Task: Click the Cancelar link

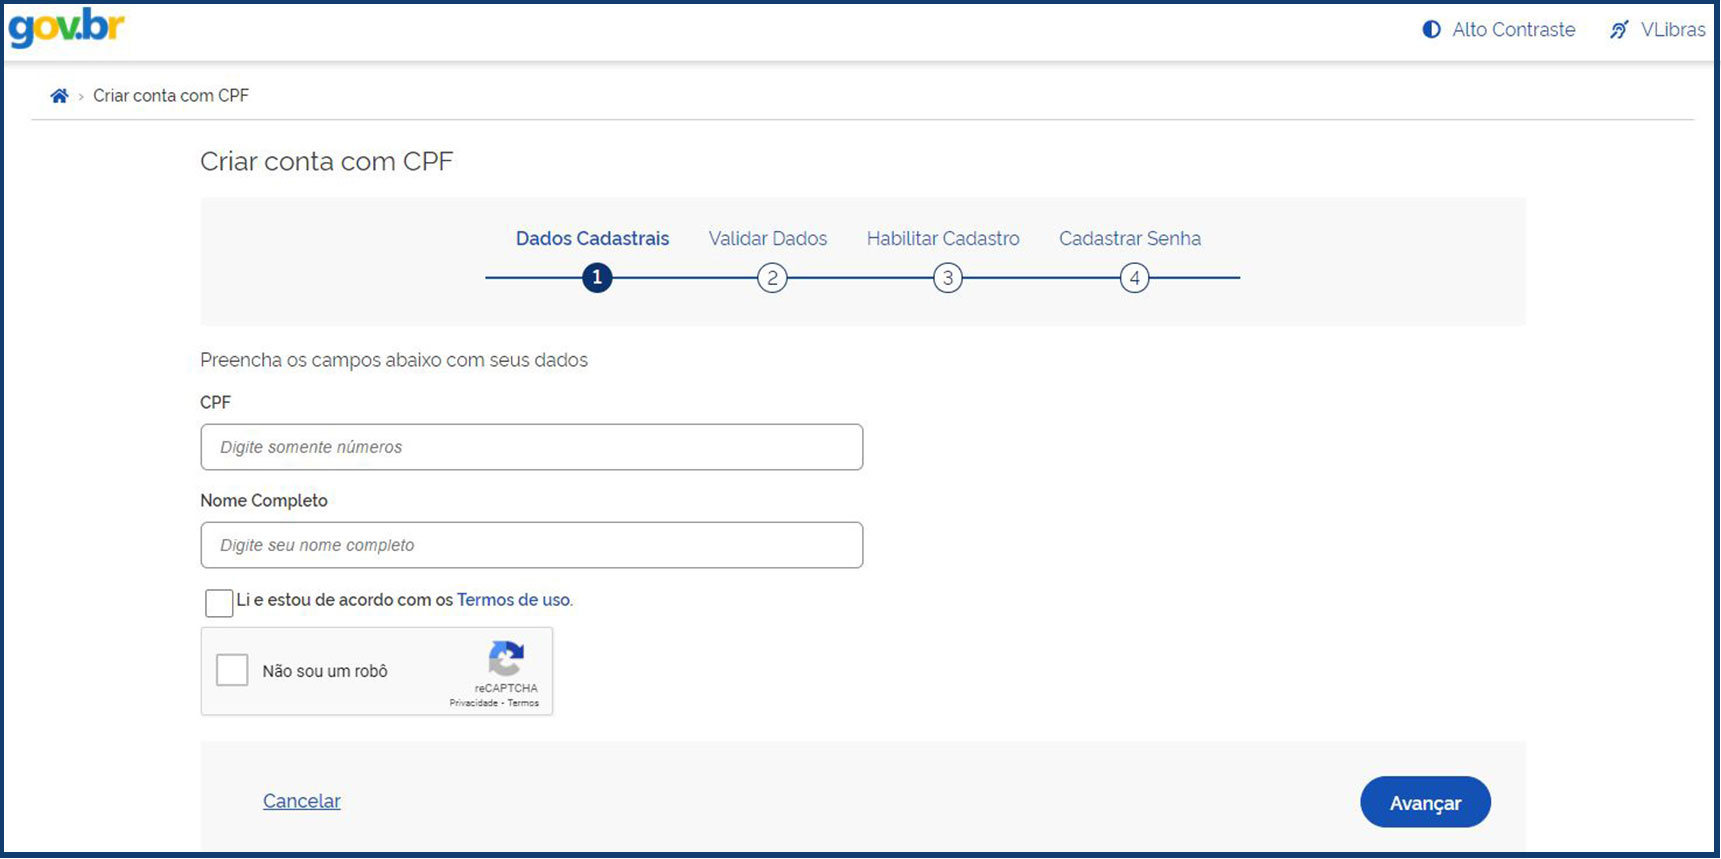Action: 302,801
